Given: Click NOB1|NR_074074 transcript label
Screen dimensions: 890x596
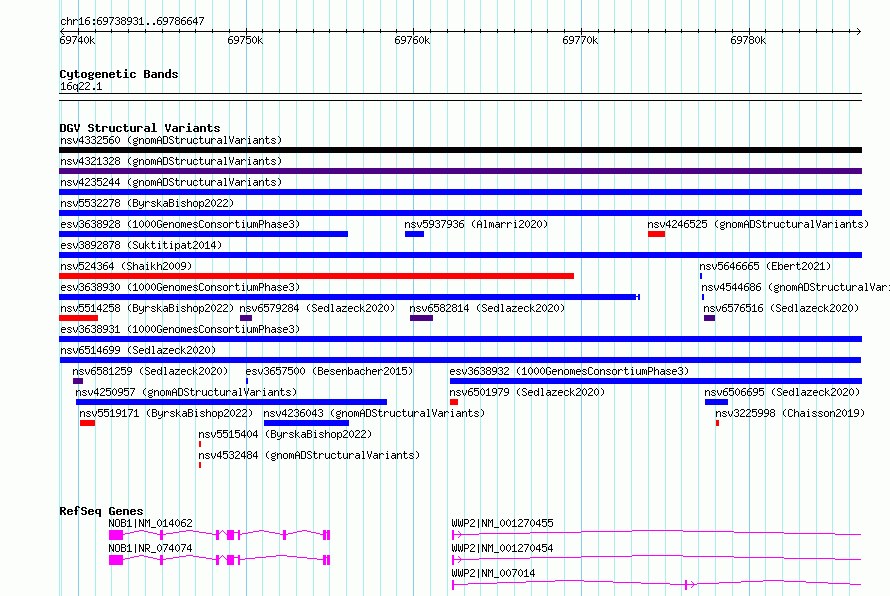Looking at the screenshot, I should (150, 548).
